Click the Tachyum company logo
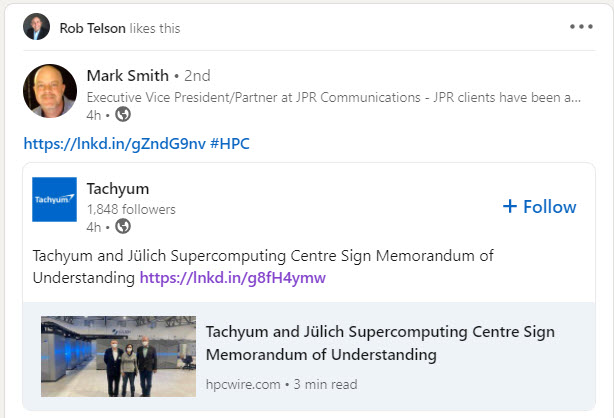The image size is (614, 418). [54, 199]
